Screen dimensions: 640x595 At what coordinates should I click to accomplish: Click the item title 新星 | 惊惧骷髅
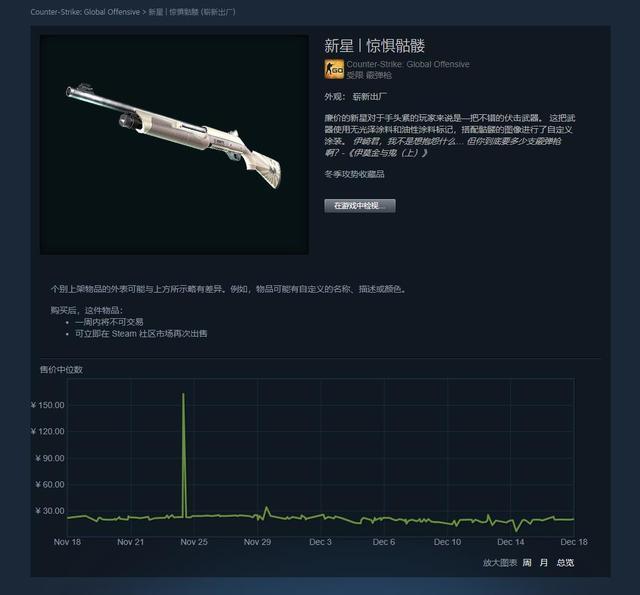coord(374,46)
